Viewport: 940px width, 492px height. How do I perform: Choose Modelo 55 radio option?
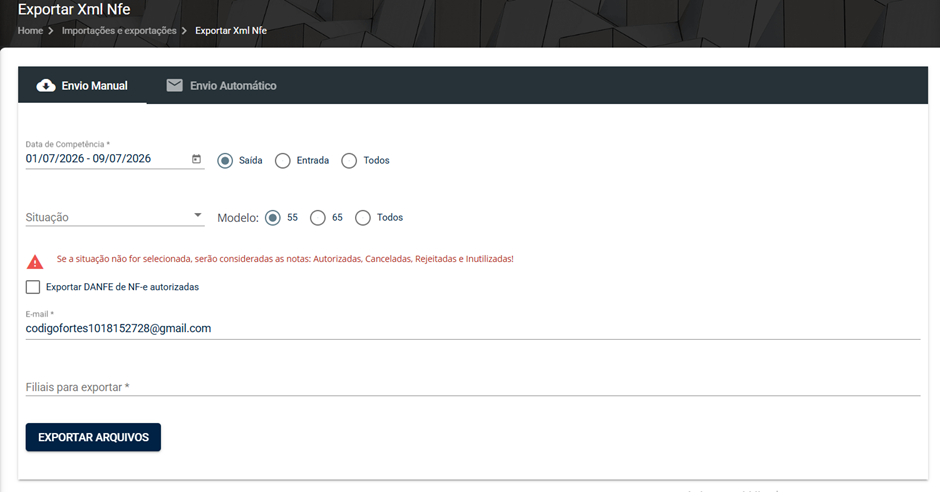[x=272, y=218]
